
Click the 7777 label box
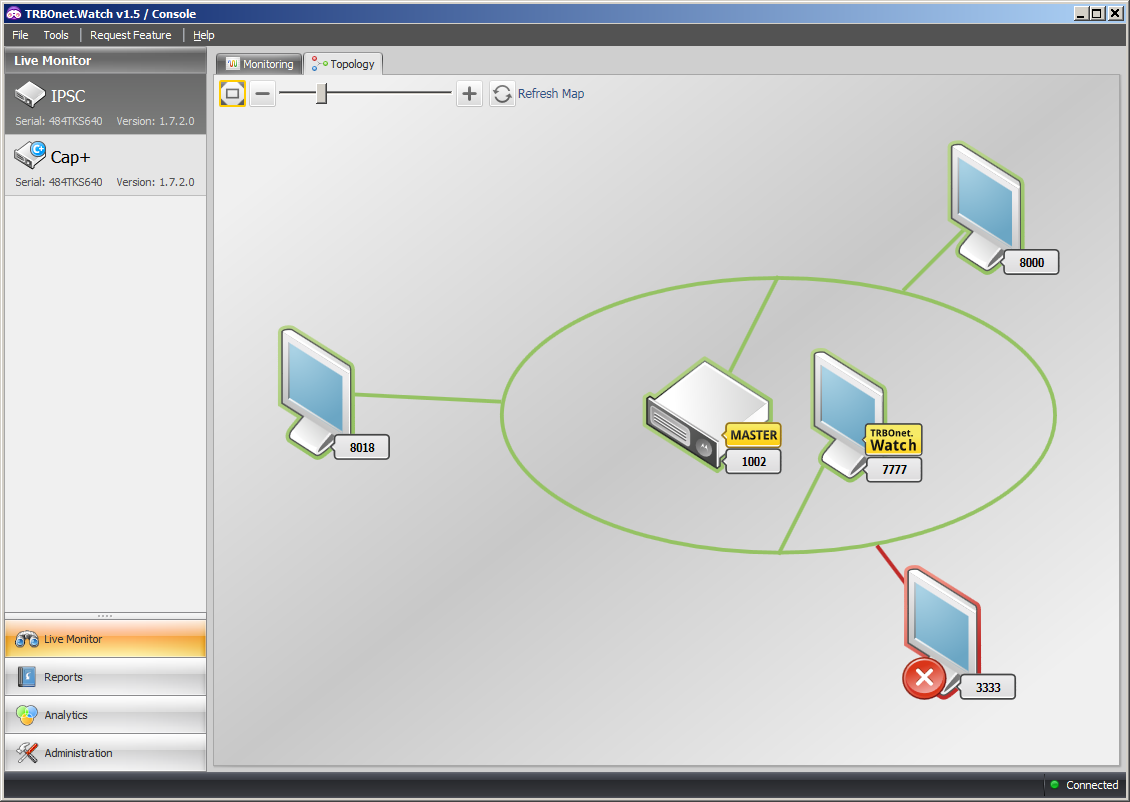(894, 470)
